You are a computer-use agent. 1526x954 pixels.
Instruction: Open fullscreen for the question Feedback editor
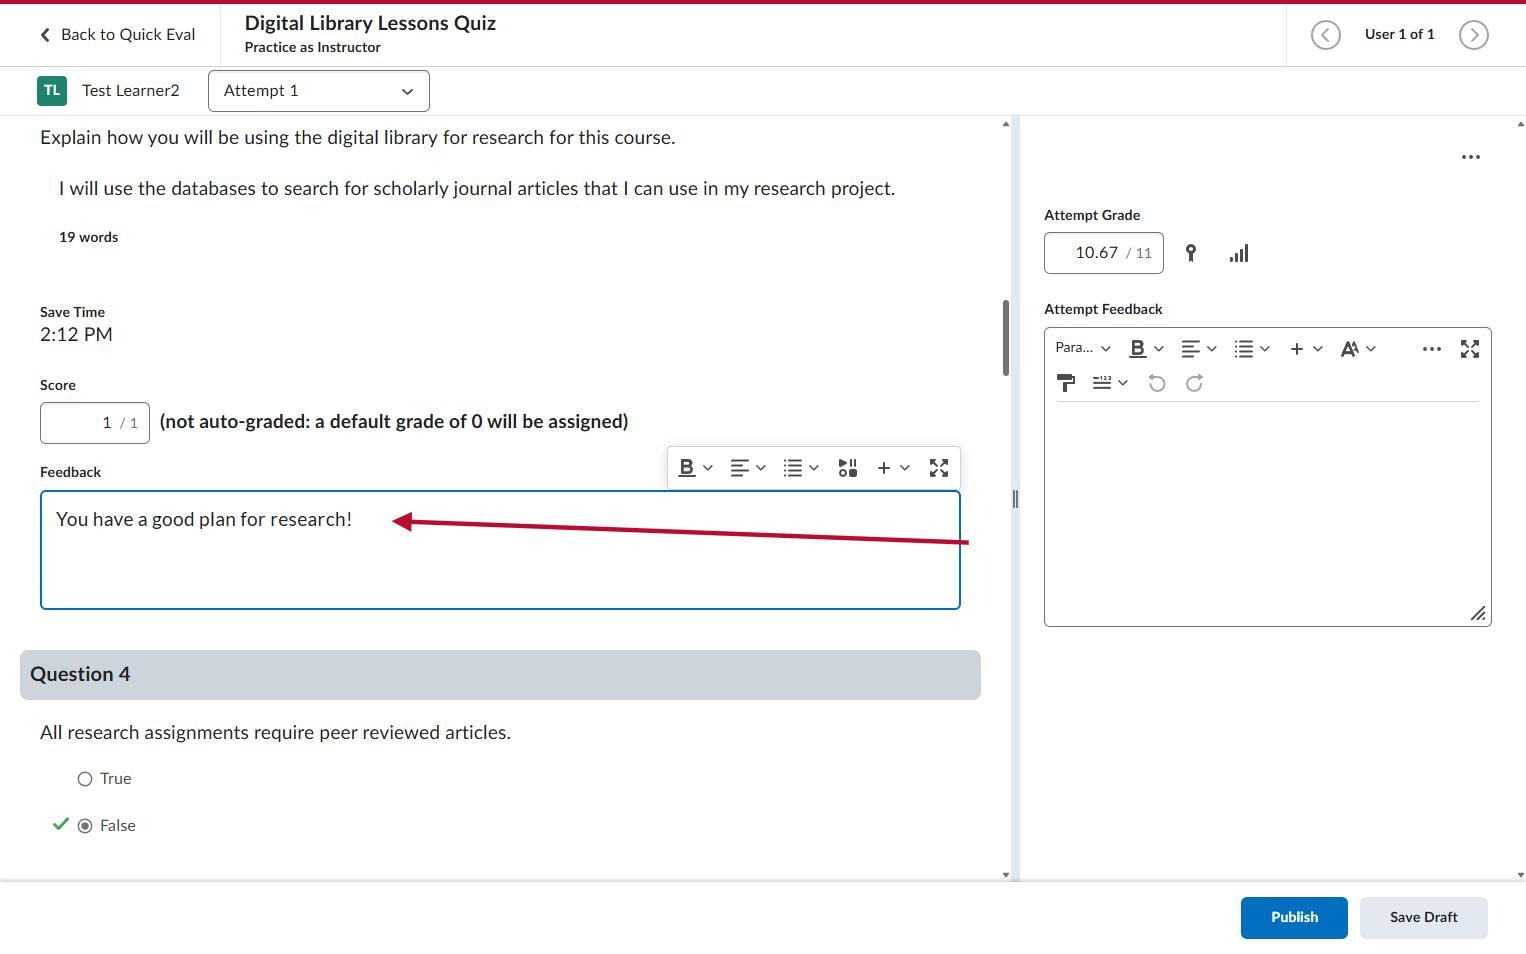pyautogui.click(x=938, y=468)
